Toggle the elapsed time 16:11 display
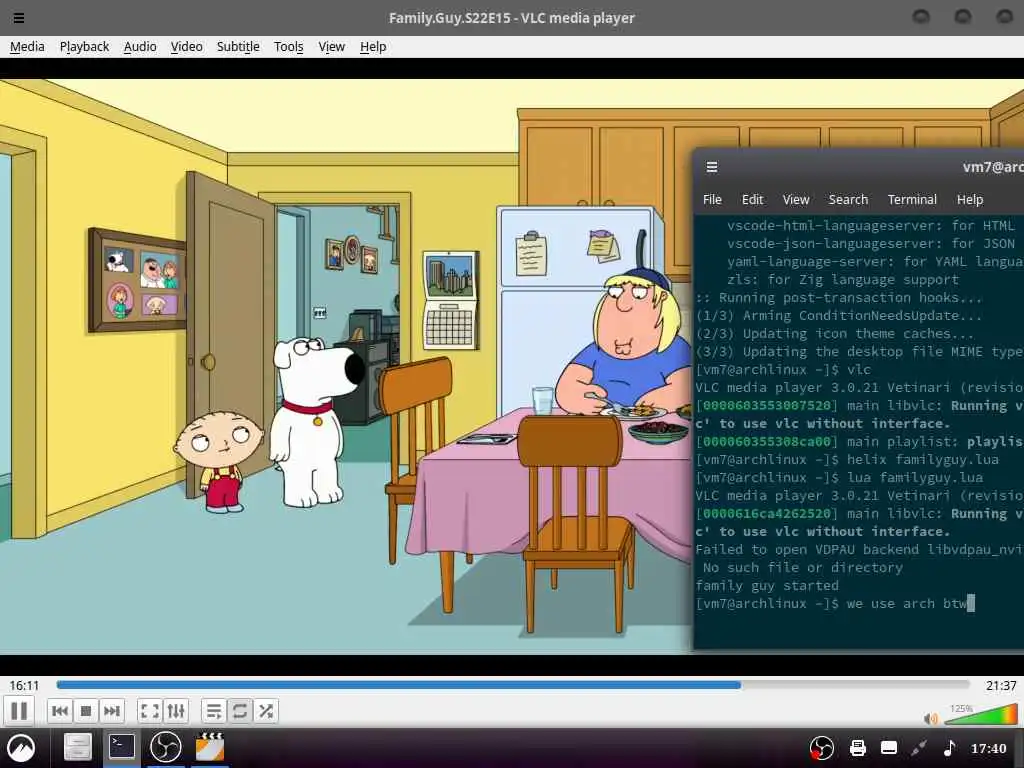The width and height of the screenshot is (1024, 768). point(24,685)
